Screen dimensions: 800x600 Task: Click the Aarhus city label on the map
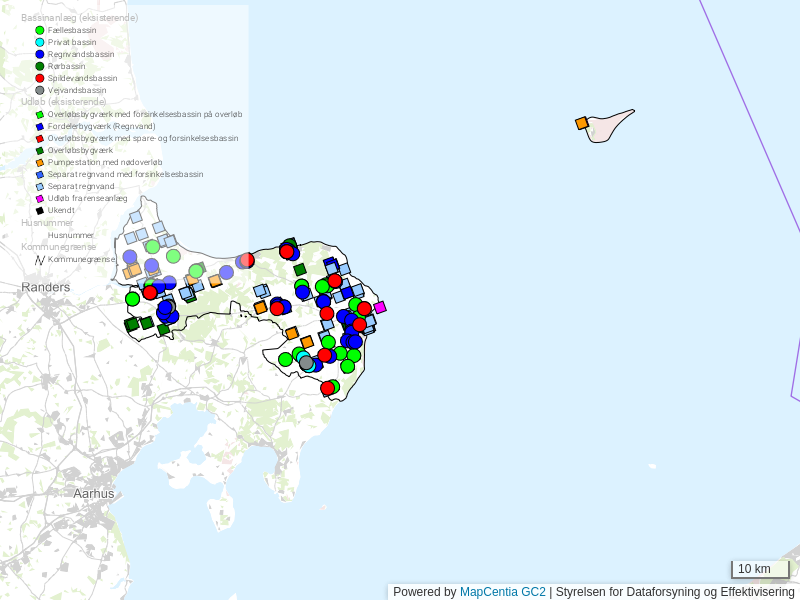94,493
